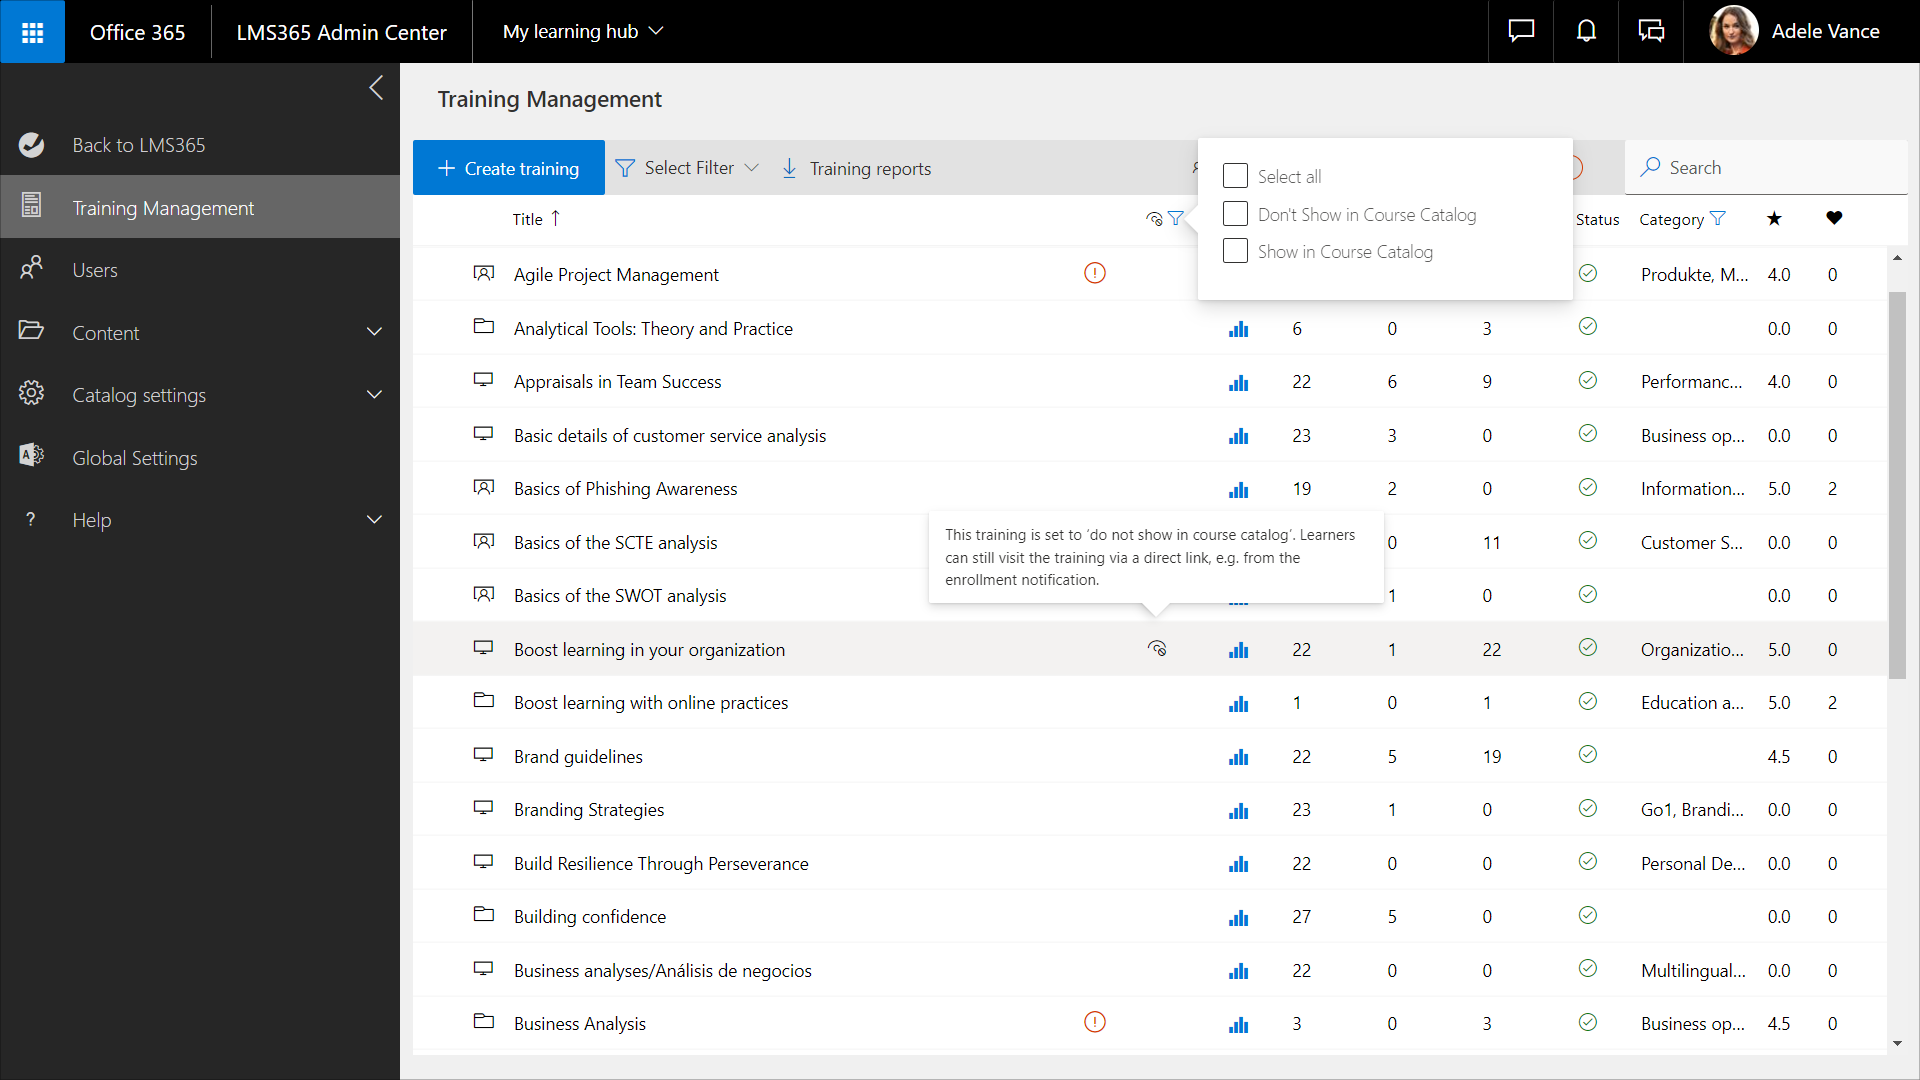Open the Select Filter dropdown
The height and width of the screenshot is (1080, 1920).
point(688,168)
